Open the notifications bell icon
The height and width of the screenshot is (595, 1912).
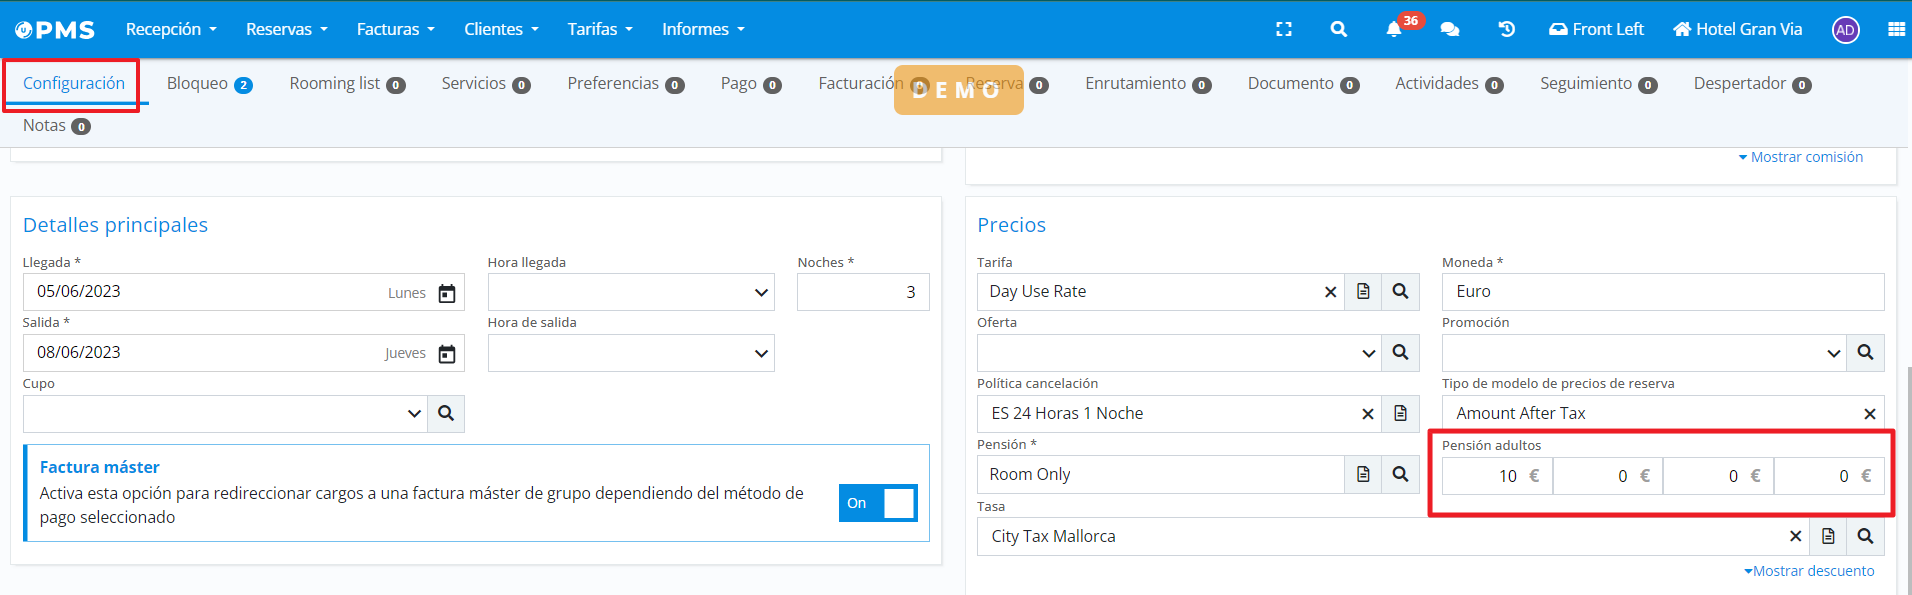click(1393, 30)
